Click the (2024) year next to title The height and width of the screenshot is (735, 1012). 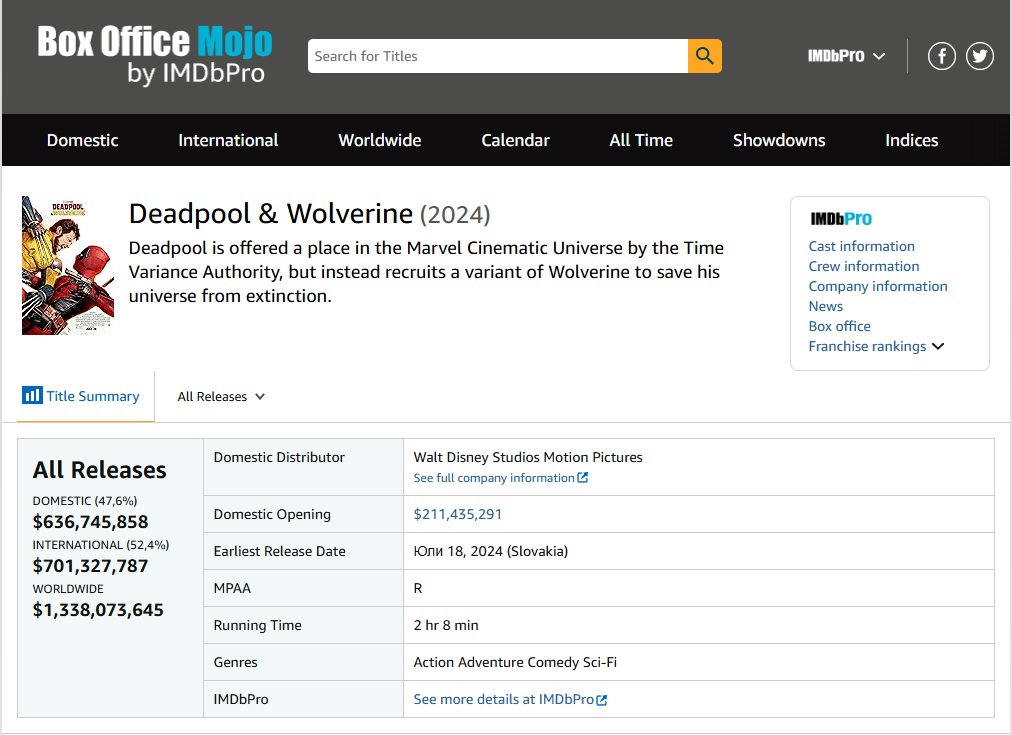click(x=455, y=214)
